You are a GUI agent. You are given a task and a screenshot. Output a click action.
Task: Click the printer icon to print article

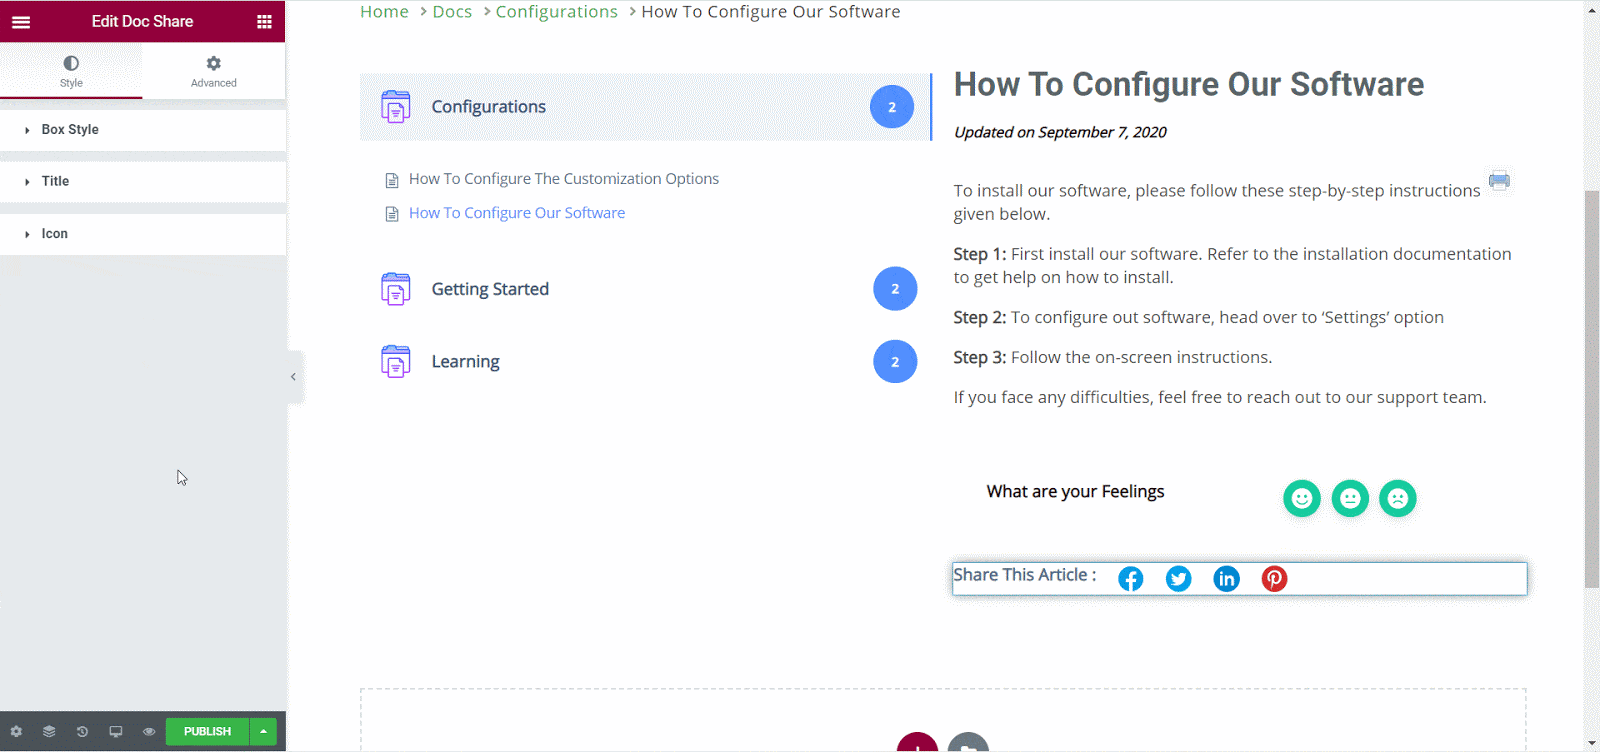[1499, 181]
